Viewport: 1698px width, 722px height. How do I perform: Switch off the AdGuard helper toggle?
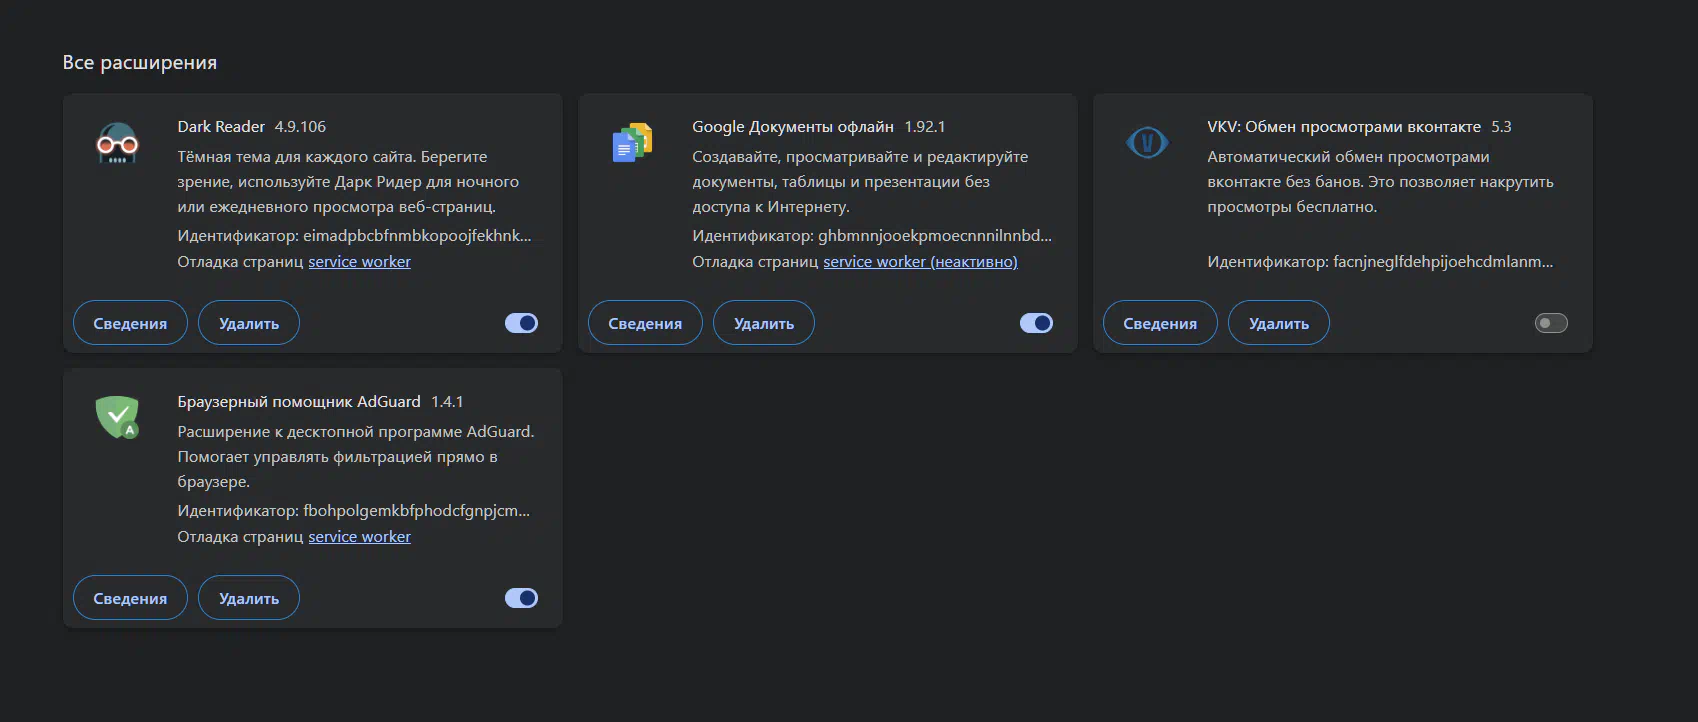521,598
